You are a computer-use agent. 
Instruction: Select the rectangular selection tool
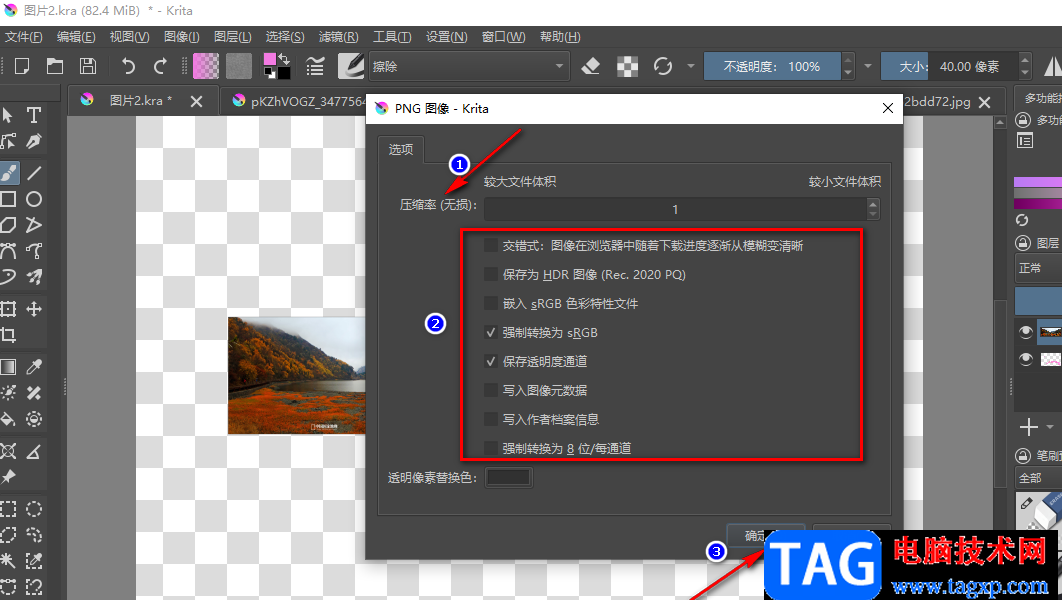click(8, 509)
